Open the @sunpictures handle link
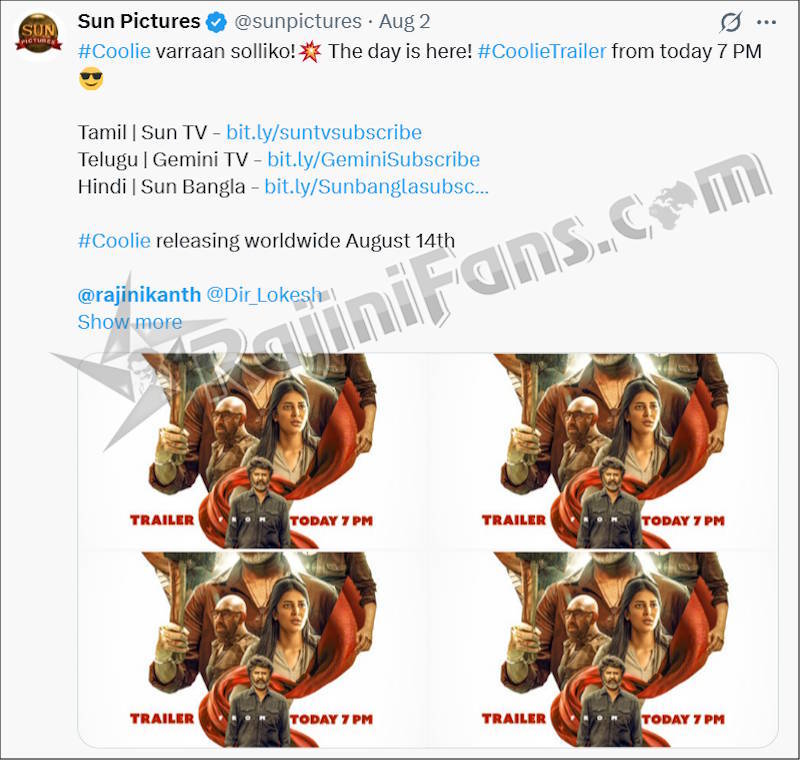The image size is (800, 760). click(x=298, y=22)
